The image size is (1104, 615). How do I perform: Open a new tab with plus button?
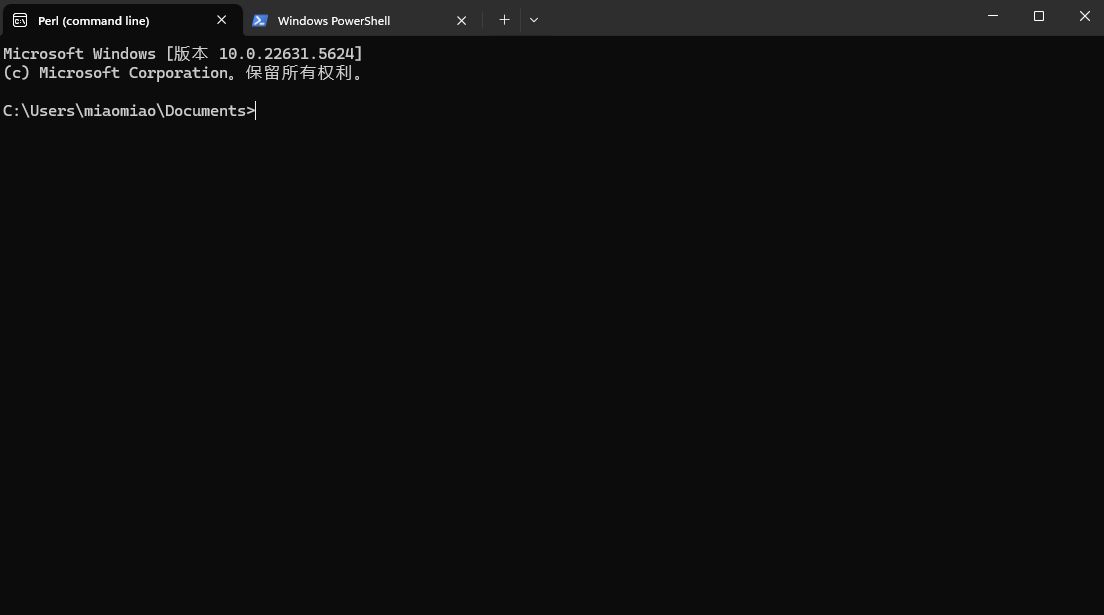[504, 20]
